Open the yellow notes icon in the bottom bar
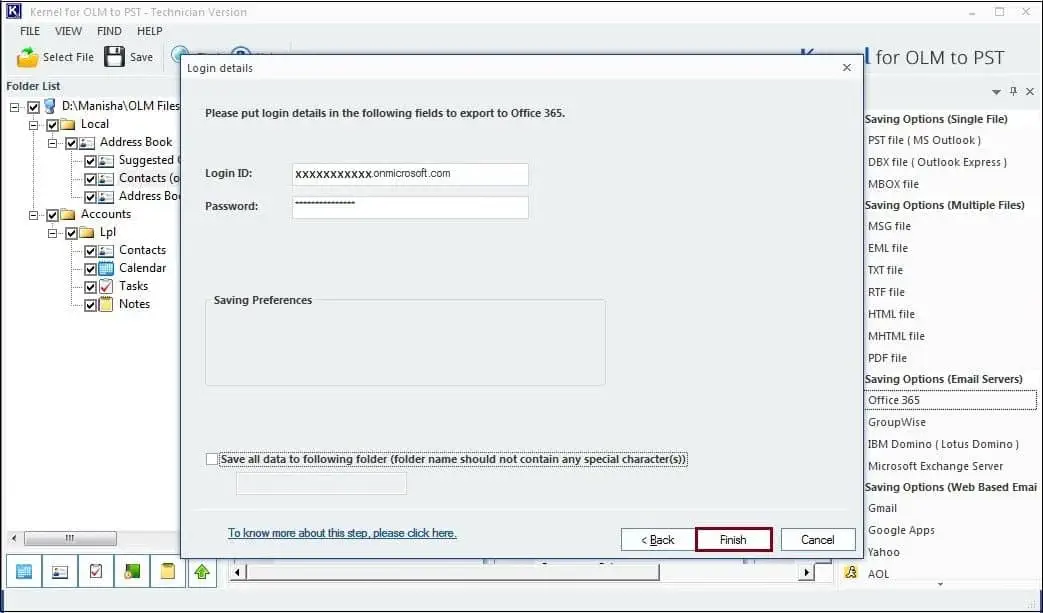The width and height of the screenshot is (1043, 613). (168, 571)
